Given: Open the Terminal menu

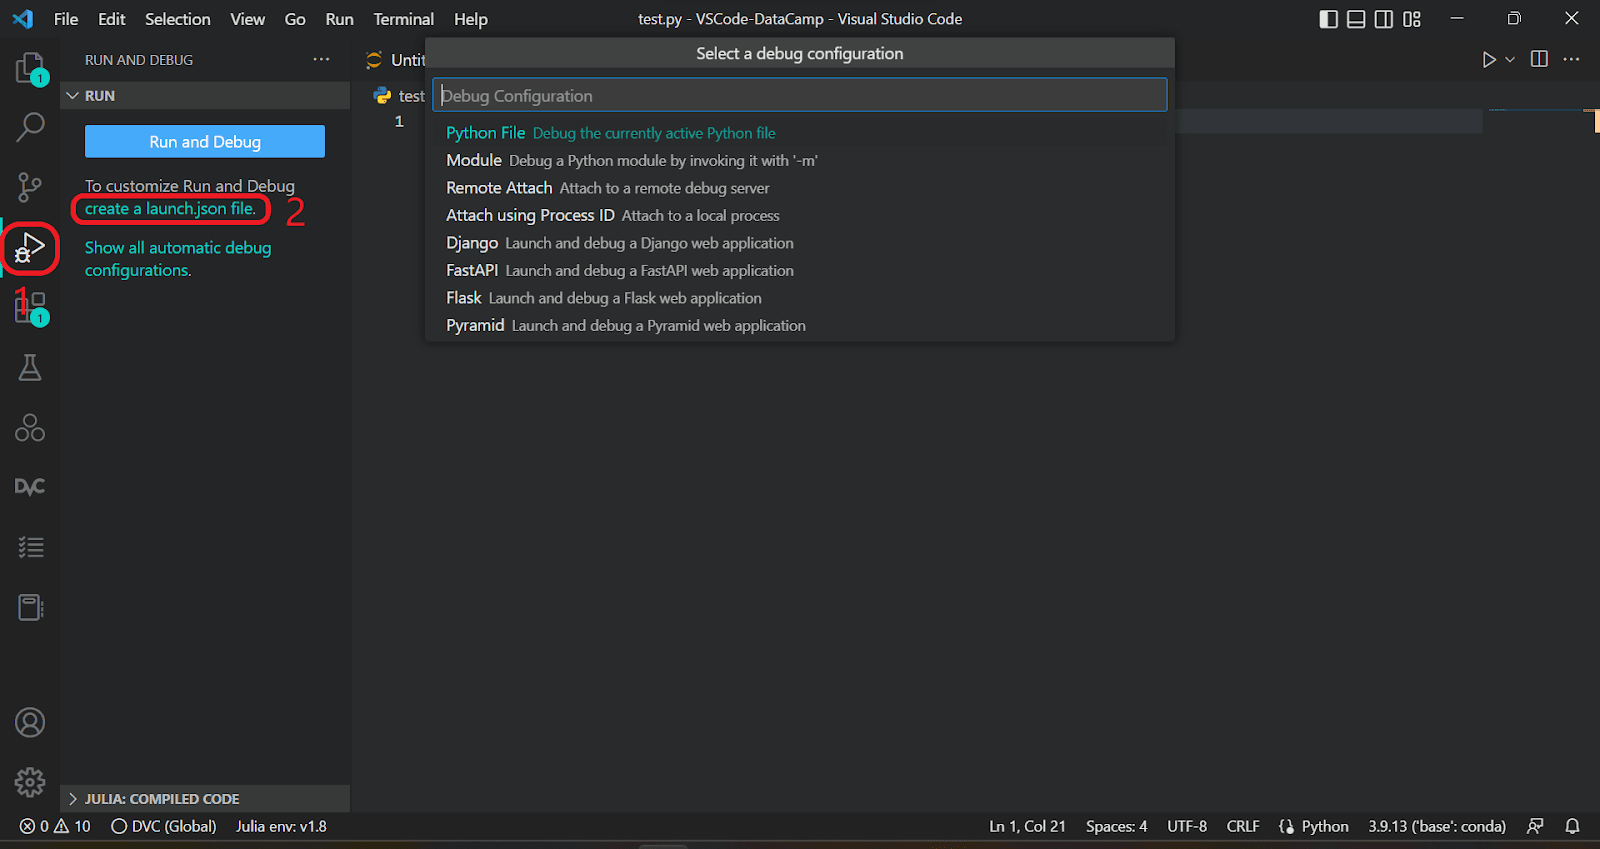Looking at the screenshot, I should tap(403, 19).
